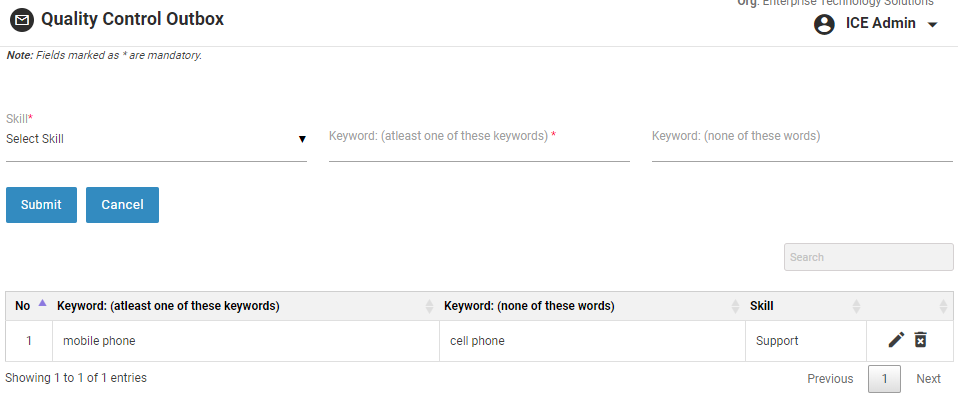Sort by none-of-these-words column arrows
The width and height of the screenshot is (958, 405).
tap(736, 306)
